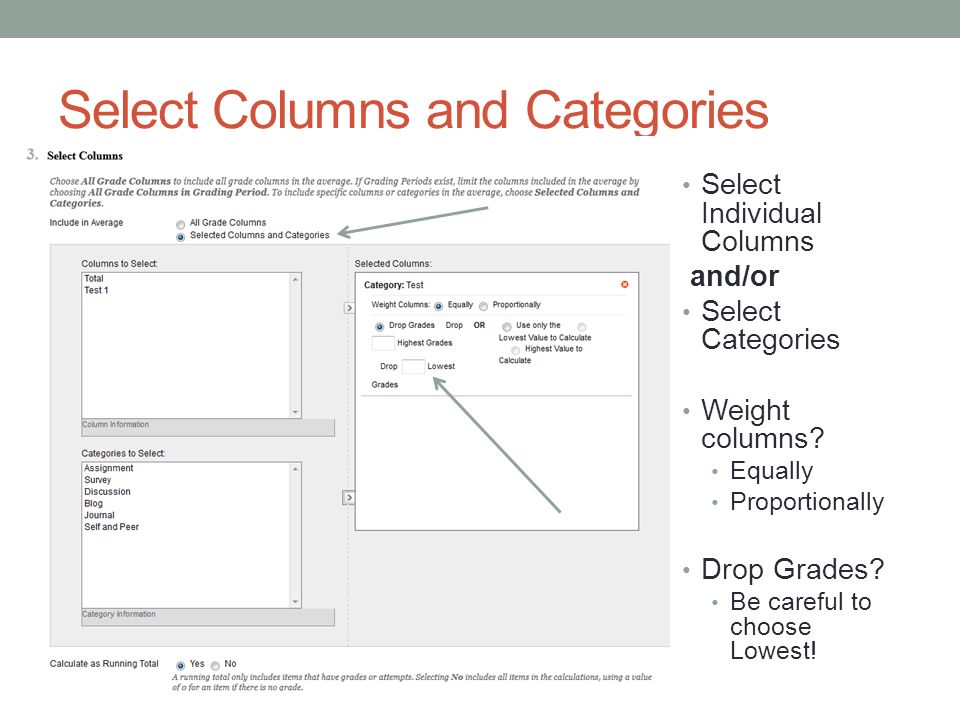This screenshot has width=960, height=720.
Task: Select the Use only the Lowest Value radio
Action: pyautogui.click(x=507, y=327)
